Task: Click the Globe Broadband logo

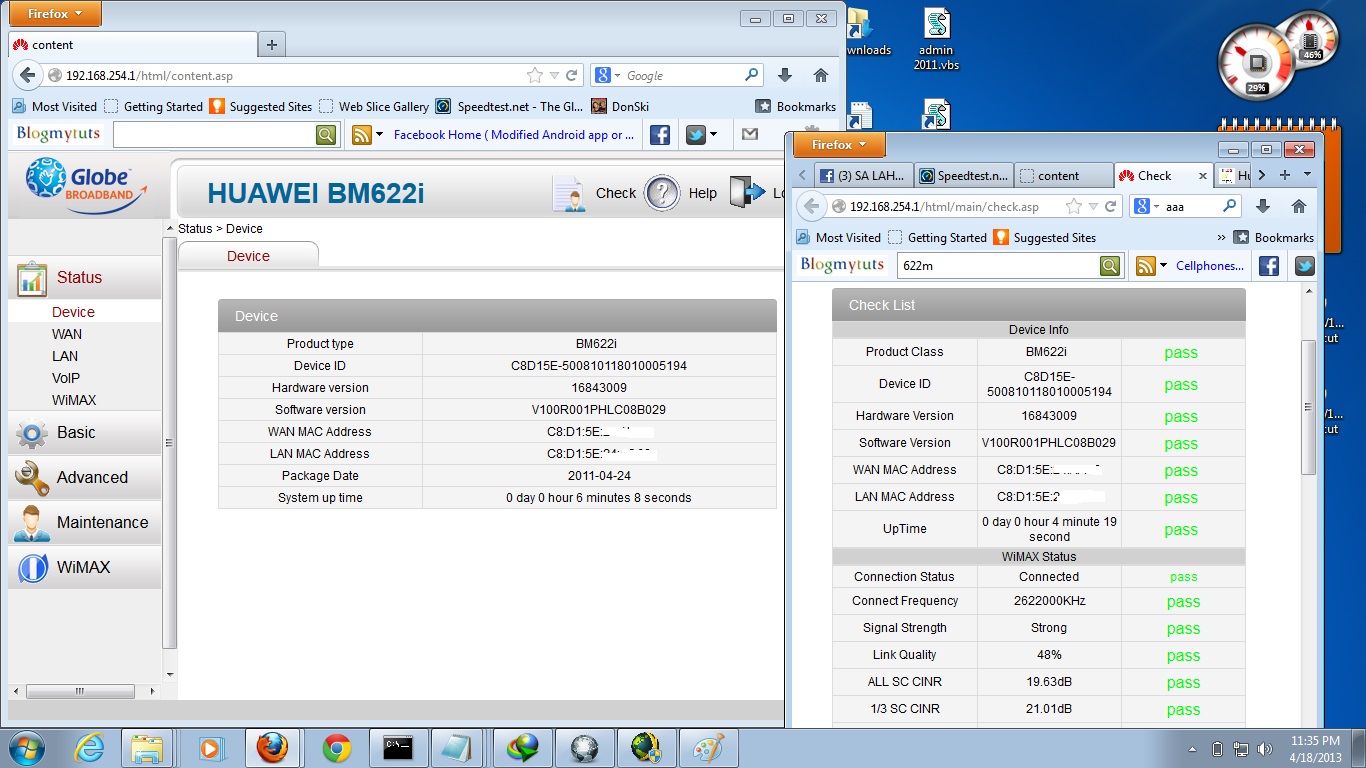Action: (86, 187)
